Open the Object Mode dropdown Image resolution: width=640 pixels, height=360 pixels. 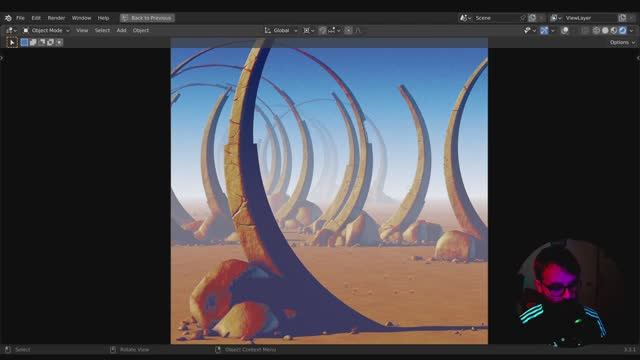46,30
